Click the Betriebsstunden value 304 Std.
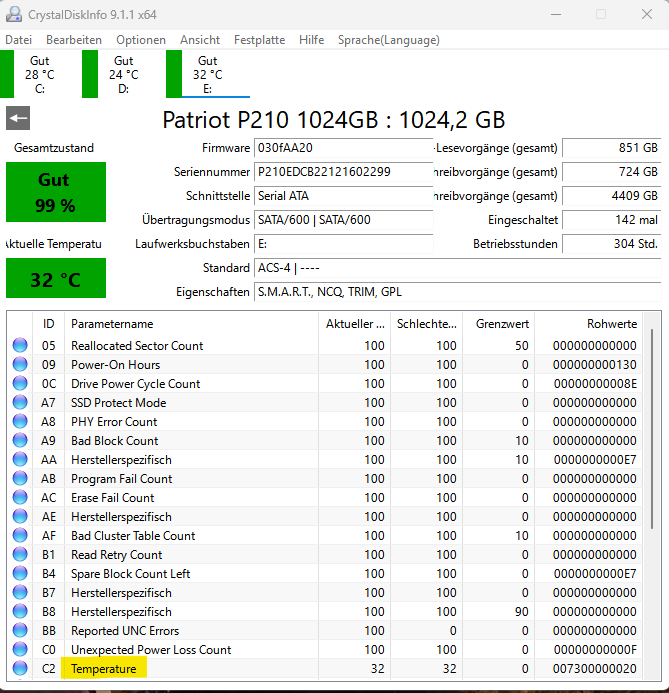 click(x=612, y=244)
